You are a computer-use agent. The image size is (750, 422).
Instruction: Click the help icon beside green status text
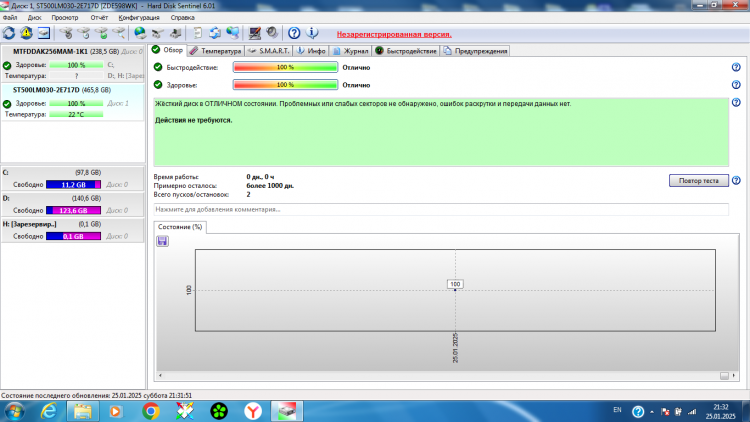pos(736,102)
